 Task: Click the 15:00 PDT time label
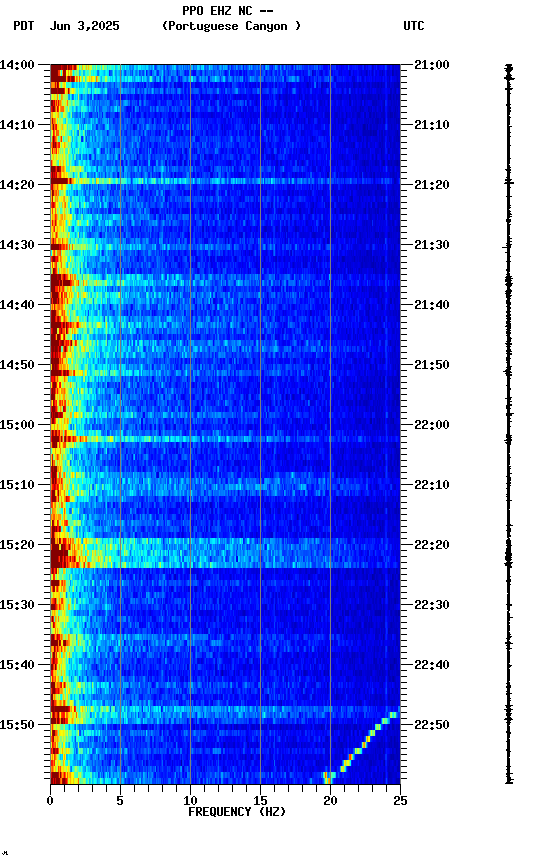[x=17, y=425]
